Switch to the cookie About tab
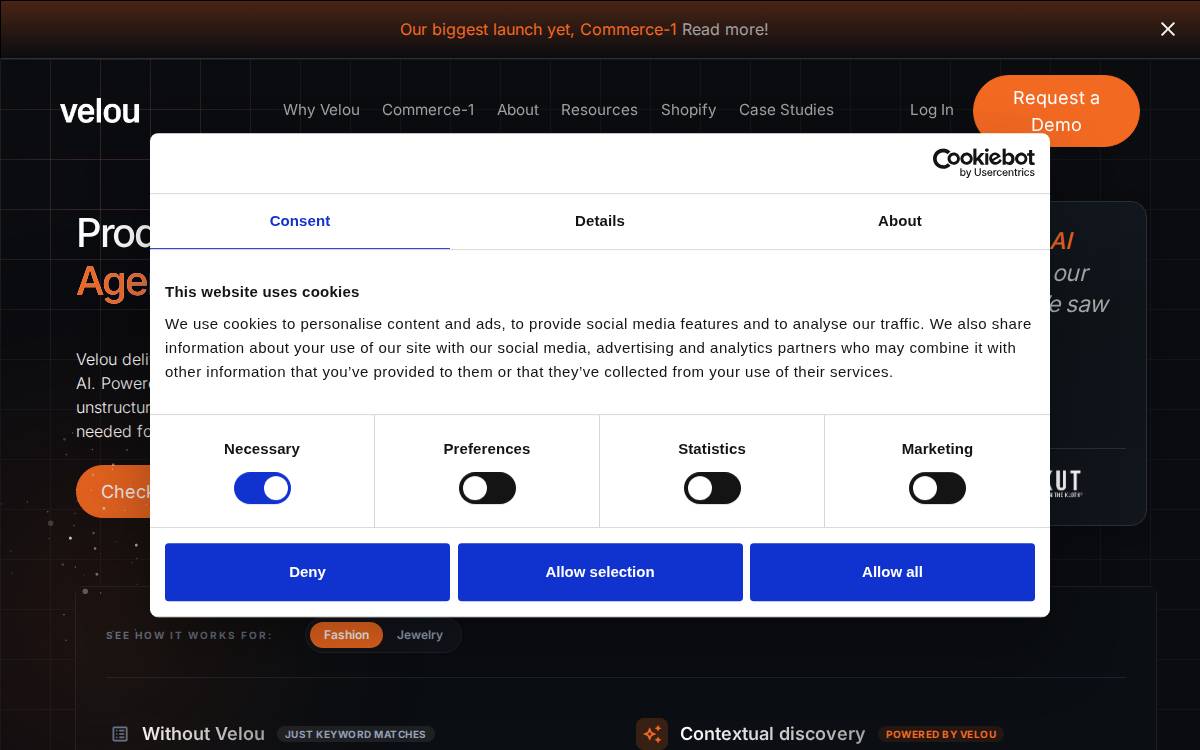The width and height of the screenshot is (1200, 750). click(900, 221)
